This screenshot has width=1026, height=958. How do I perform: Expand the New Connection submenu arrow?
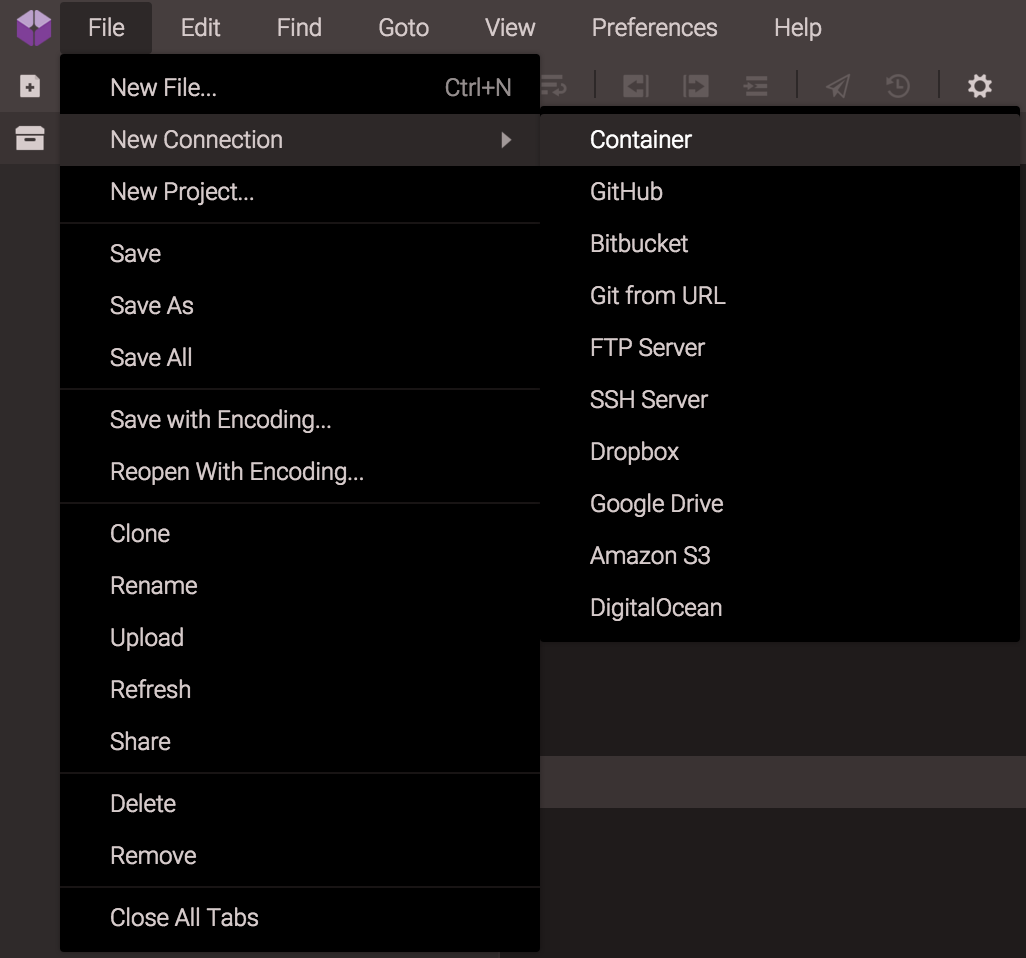click(506, 140)
